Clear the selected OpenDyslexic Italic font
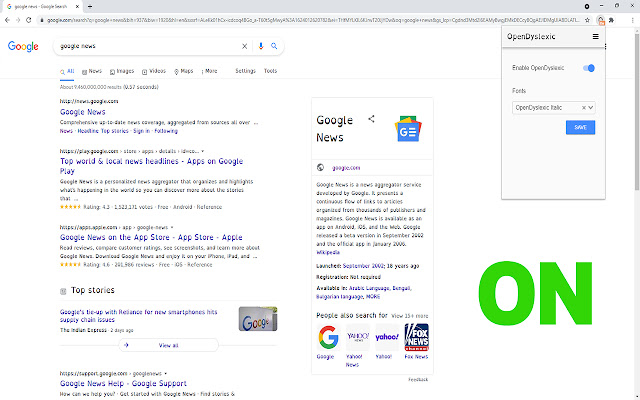 [583, 106]
